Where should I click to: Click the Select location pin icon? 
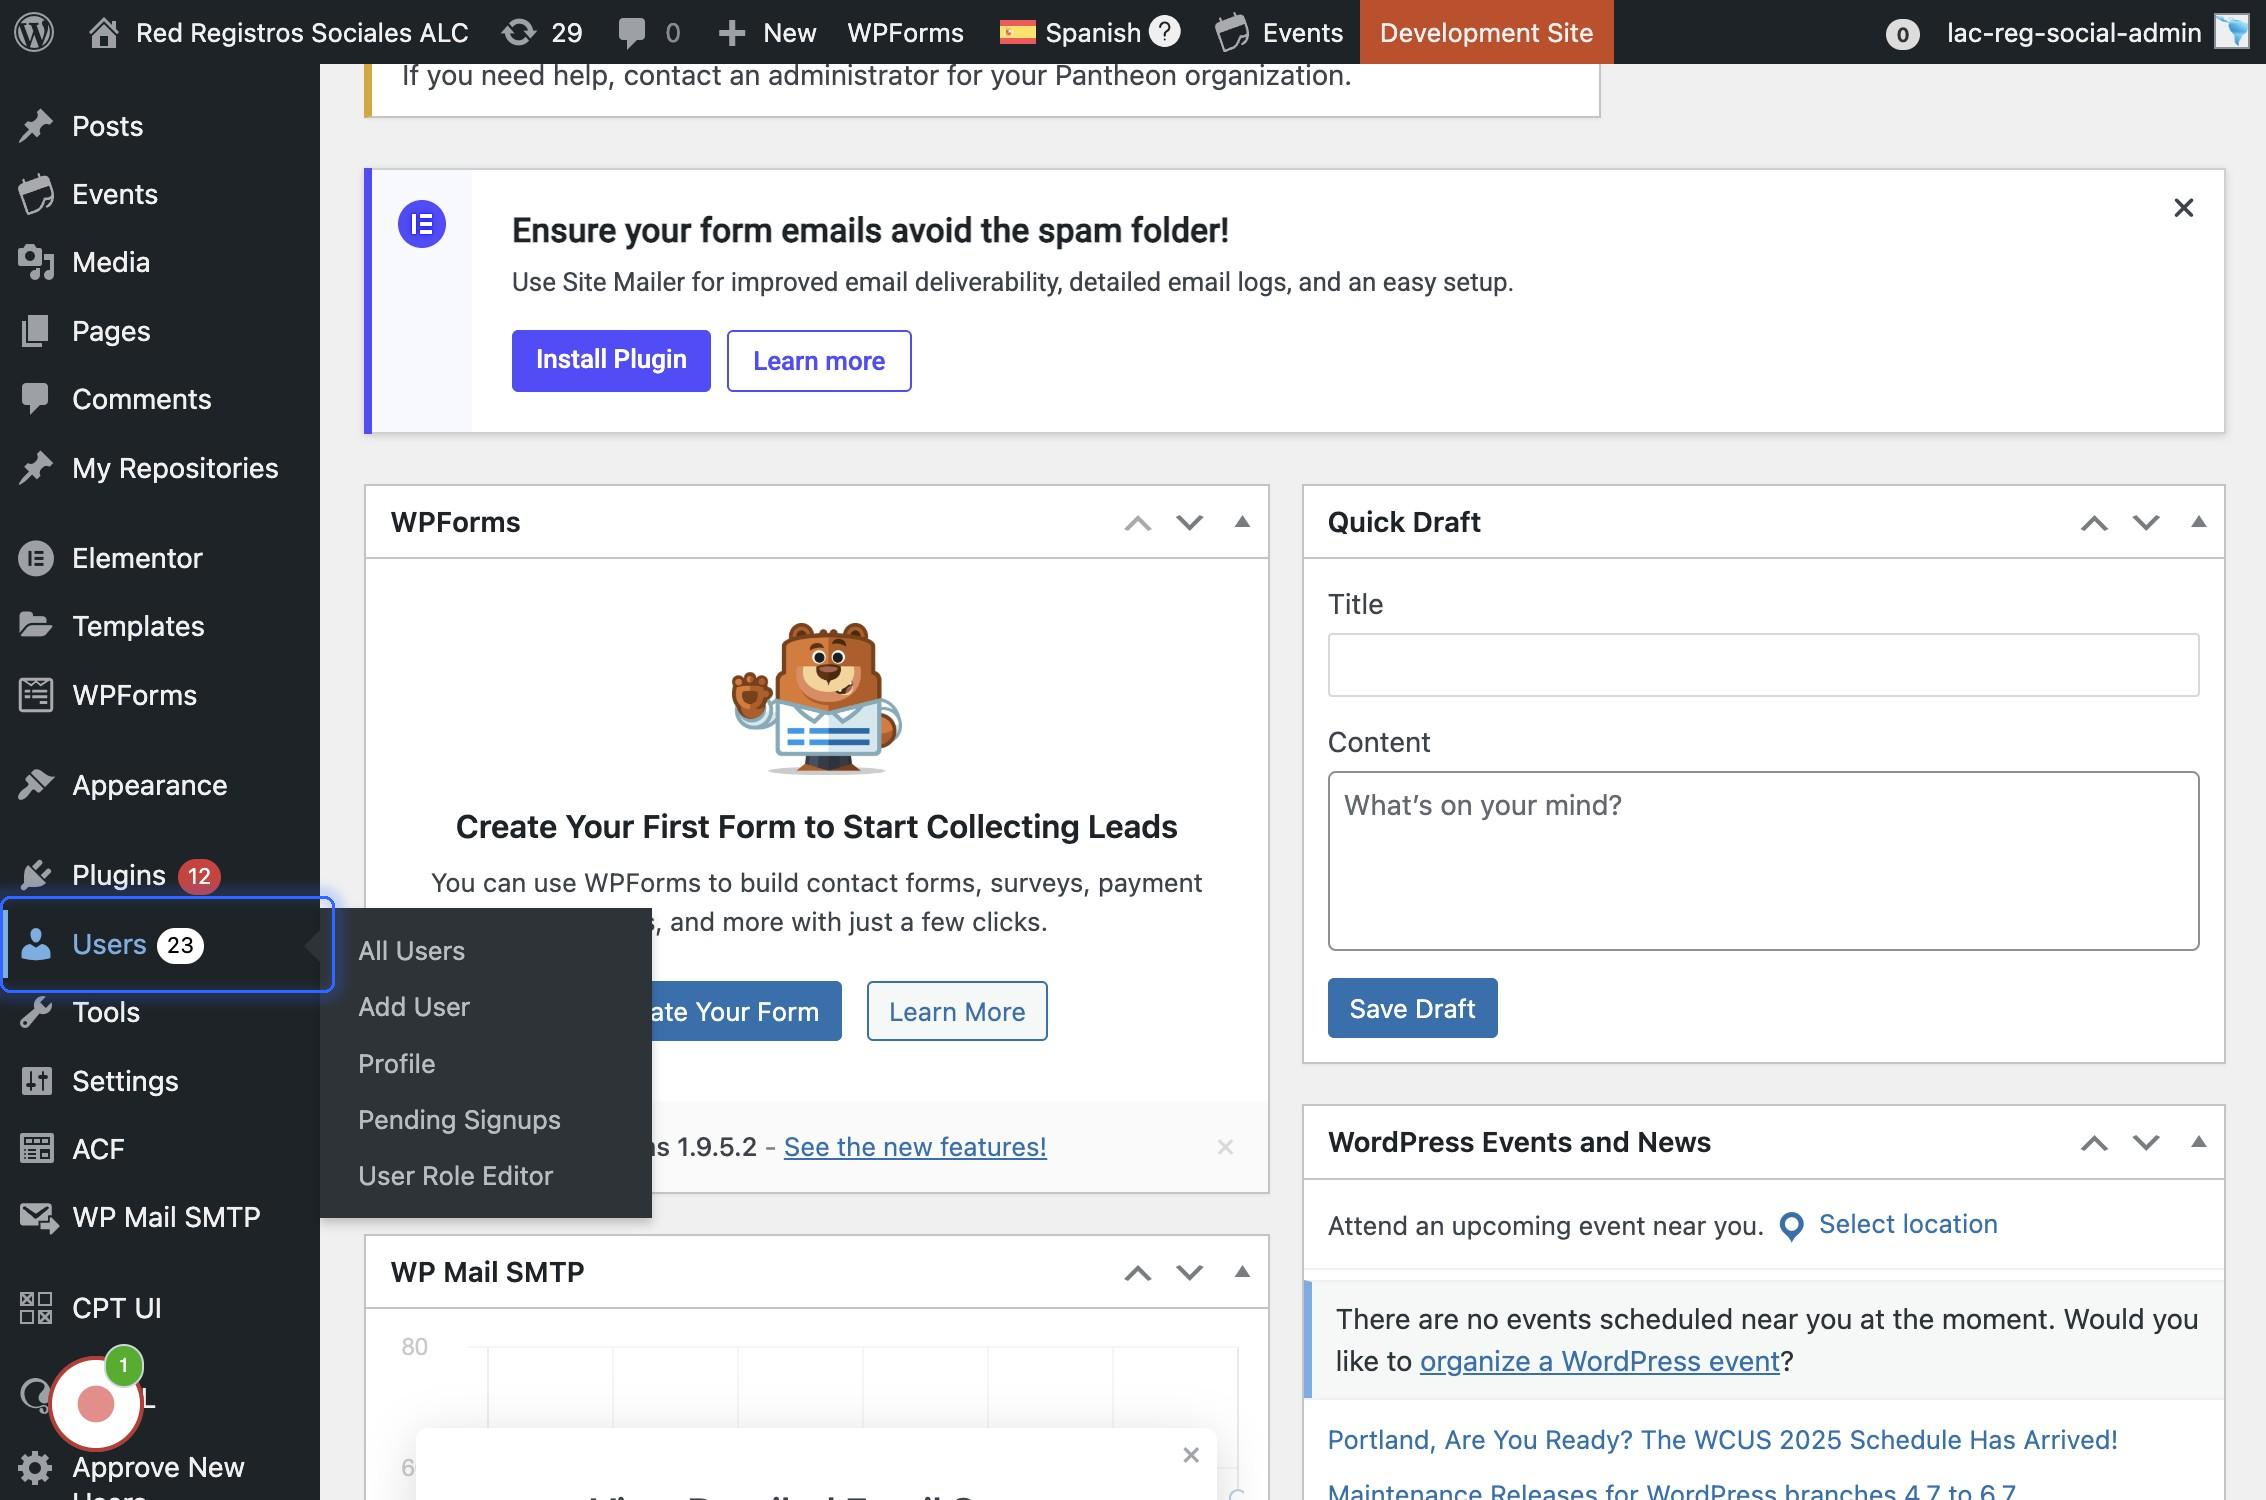pyautogui.click(x=1791, y=1226)
